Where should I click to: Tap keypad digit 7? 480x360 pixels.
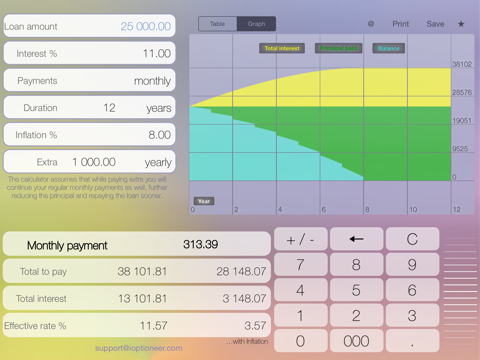(x=300, y=265)
